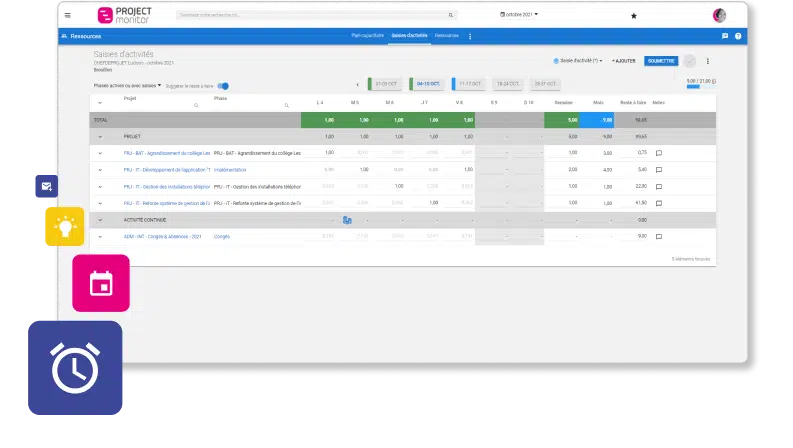Click the blue alarm clock tile
793x448 pixels.
(75, 368)
